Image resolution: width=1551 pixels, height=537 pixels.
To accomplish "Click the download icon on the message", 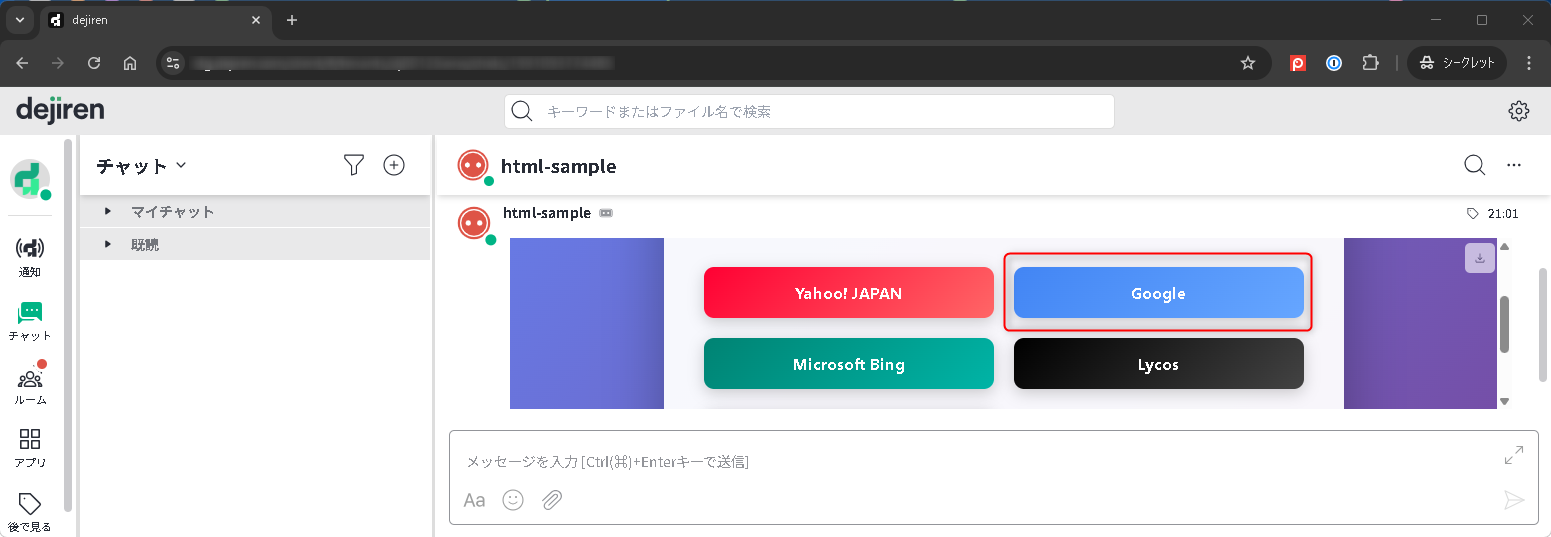I will point(1479,258).
